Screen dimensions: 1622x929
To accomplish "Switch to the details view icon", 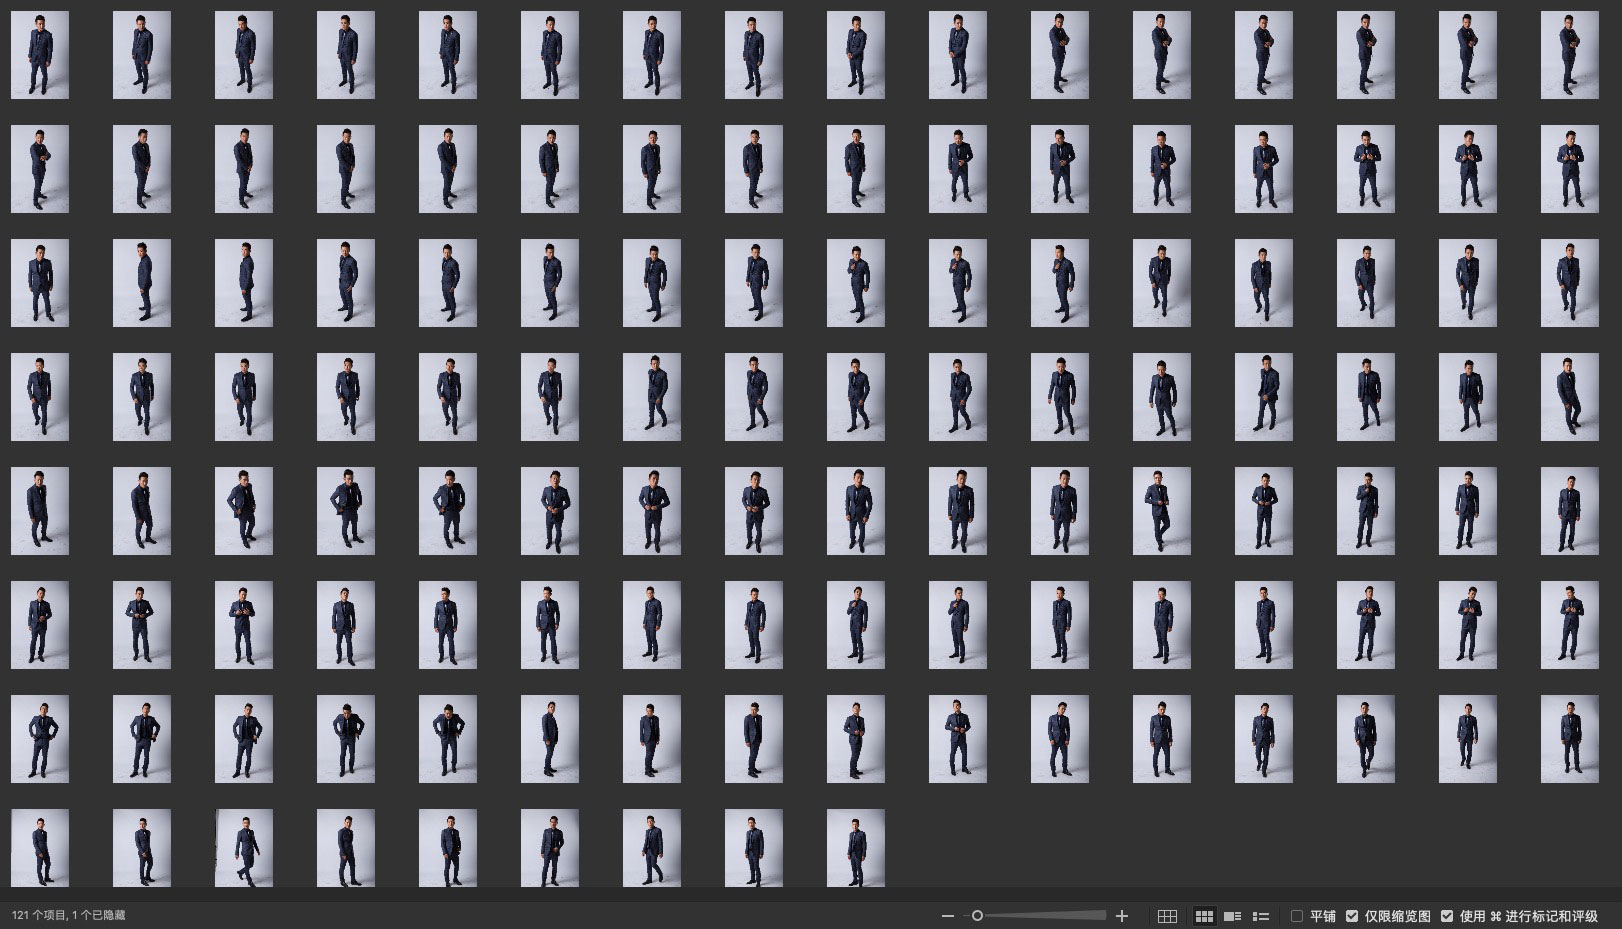I will (1233, 916).
